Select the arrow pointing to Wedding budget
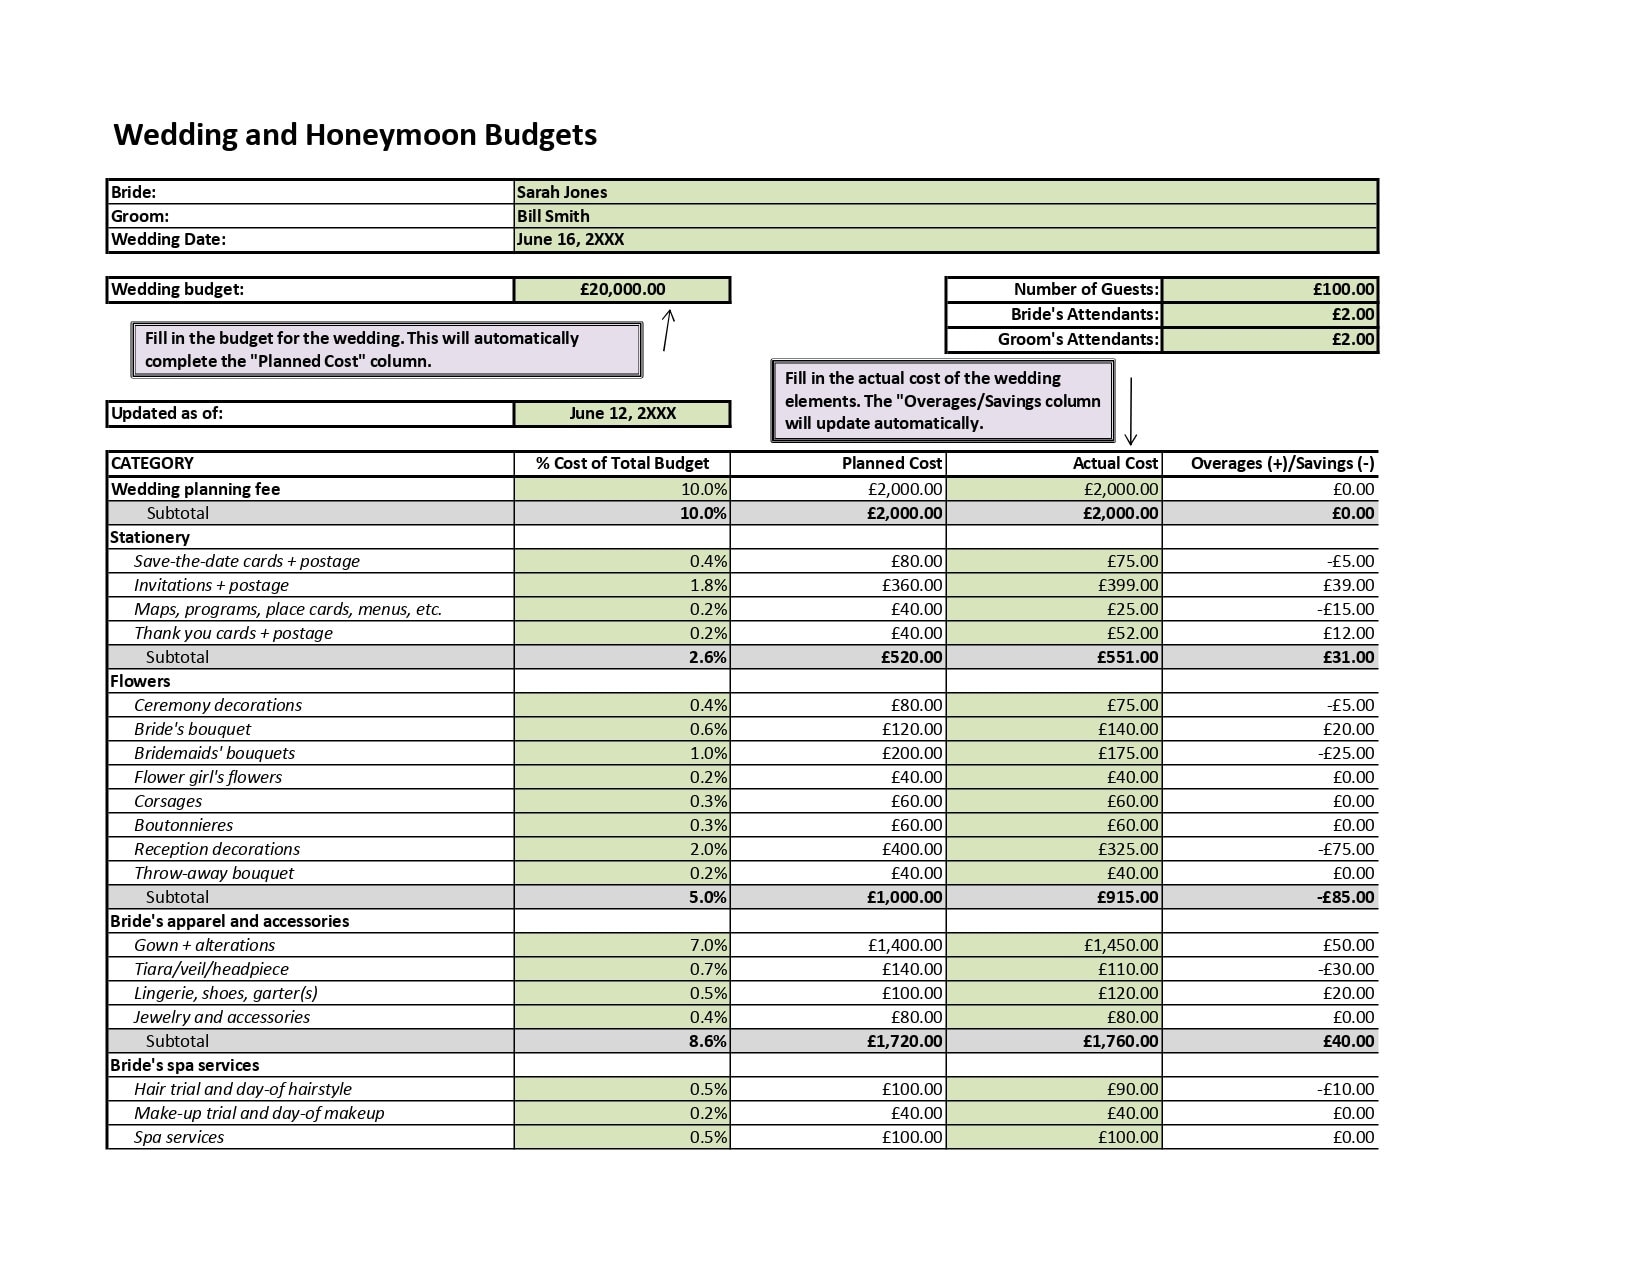Image resolution: width=1650 pixels, height=1275 pixels. 666,330
